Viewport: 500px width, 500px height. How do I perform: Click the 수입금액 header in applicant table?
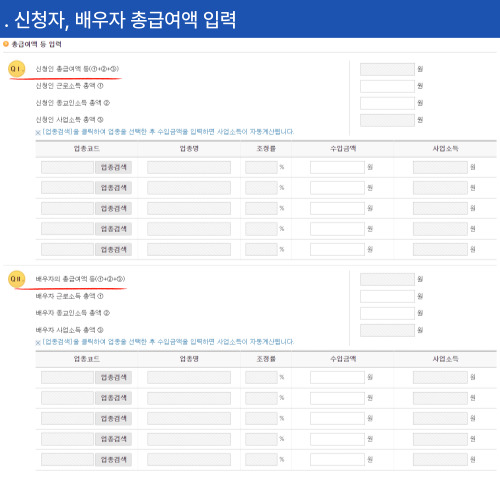coord(343,149)
